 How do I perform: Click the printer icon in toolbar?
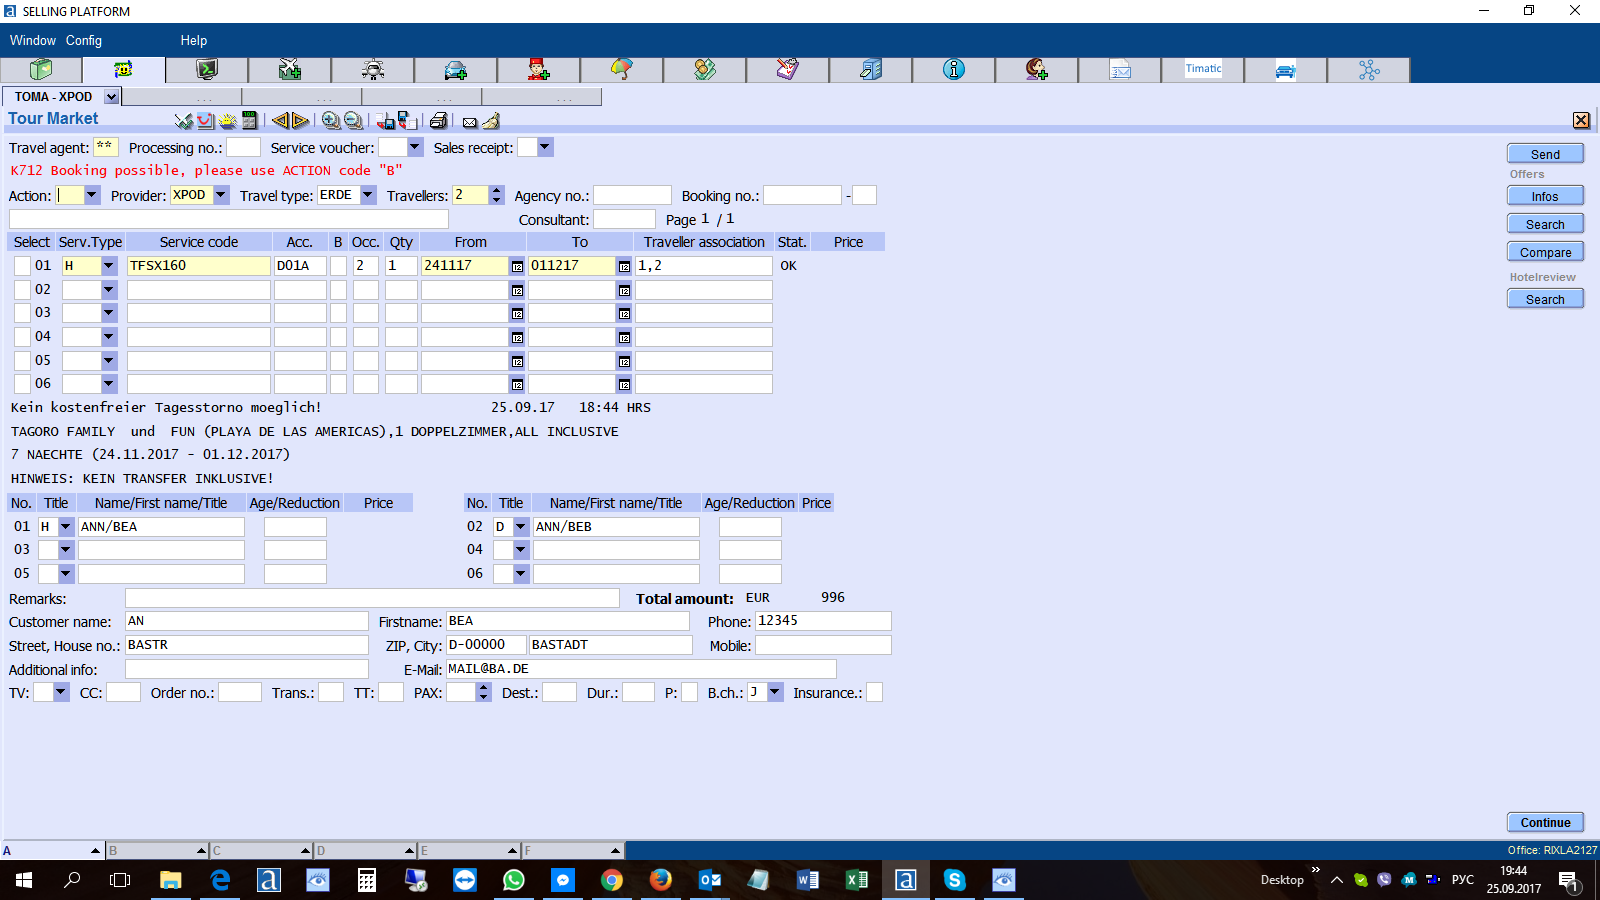[438, 121]
